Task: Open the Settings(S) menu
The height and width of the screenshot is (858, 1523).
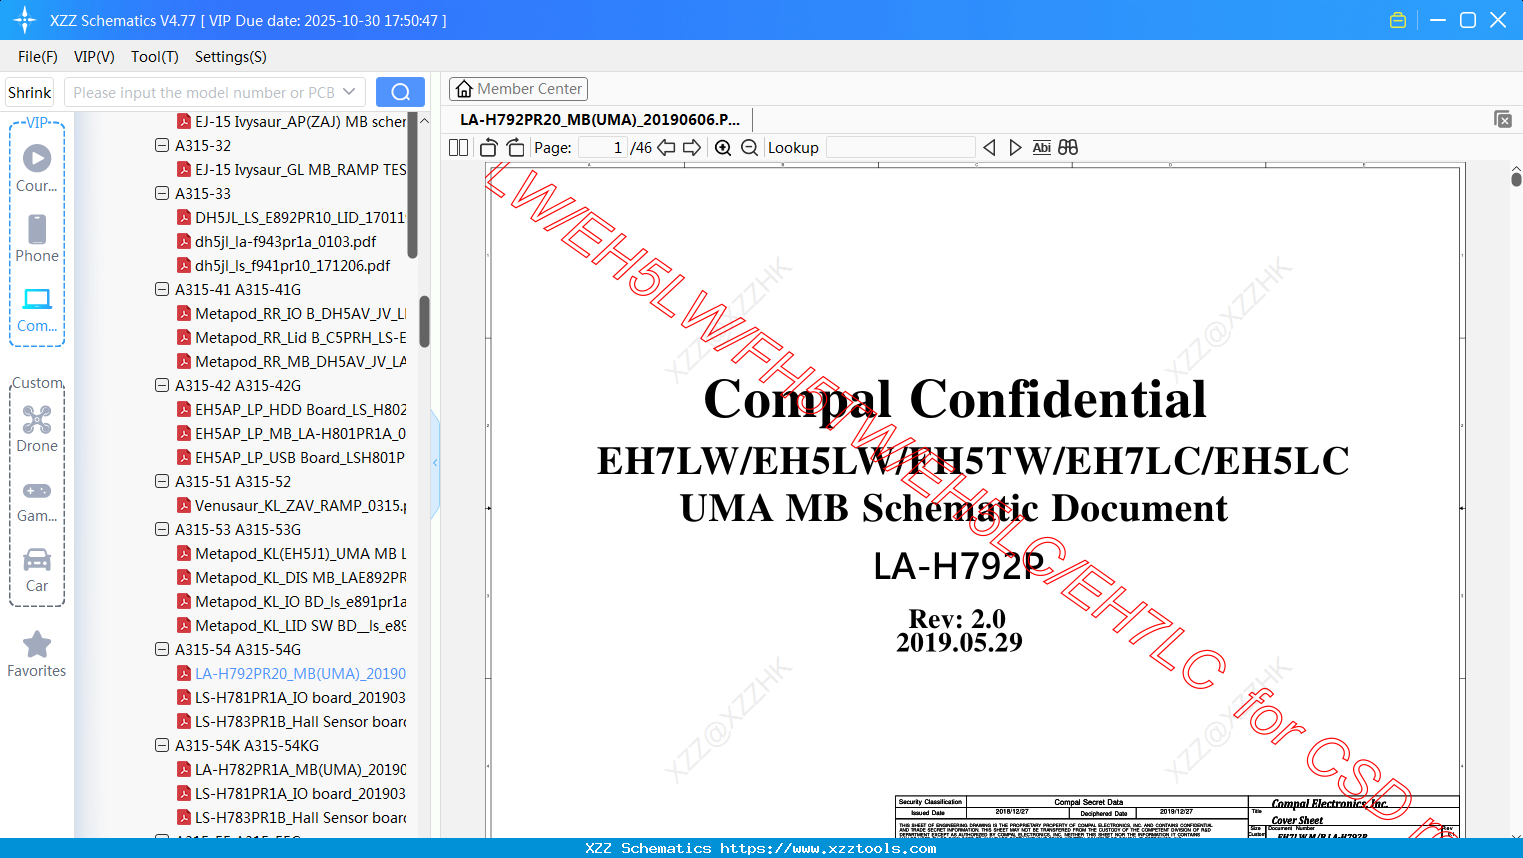Action: coord(231,57)
